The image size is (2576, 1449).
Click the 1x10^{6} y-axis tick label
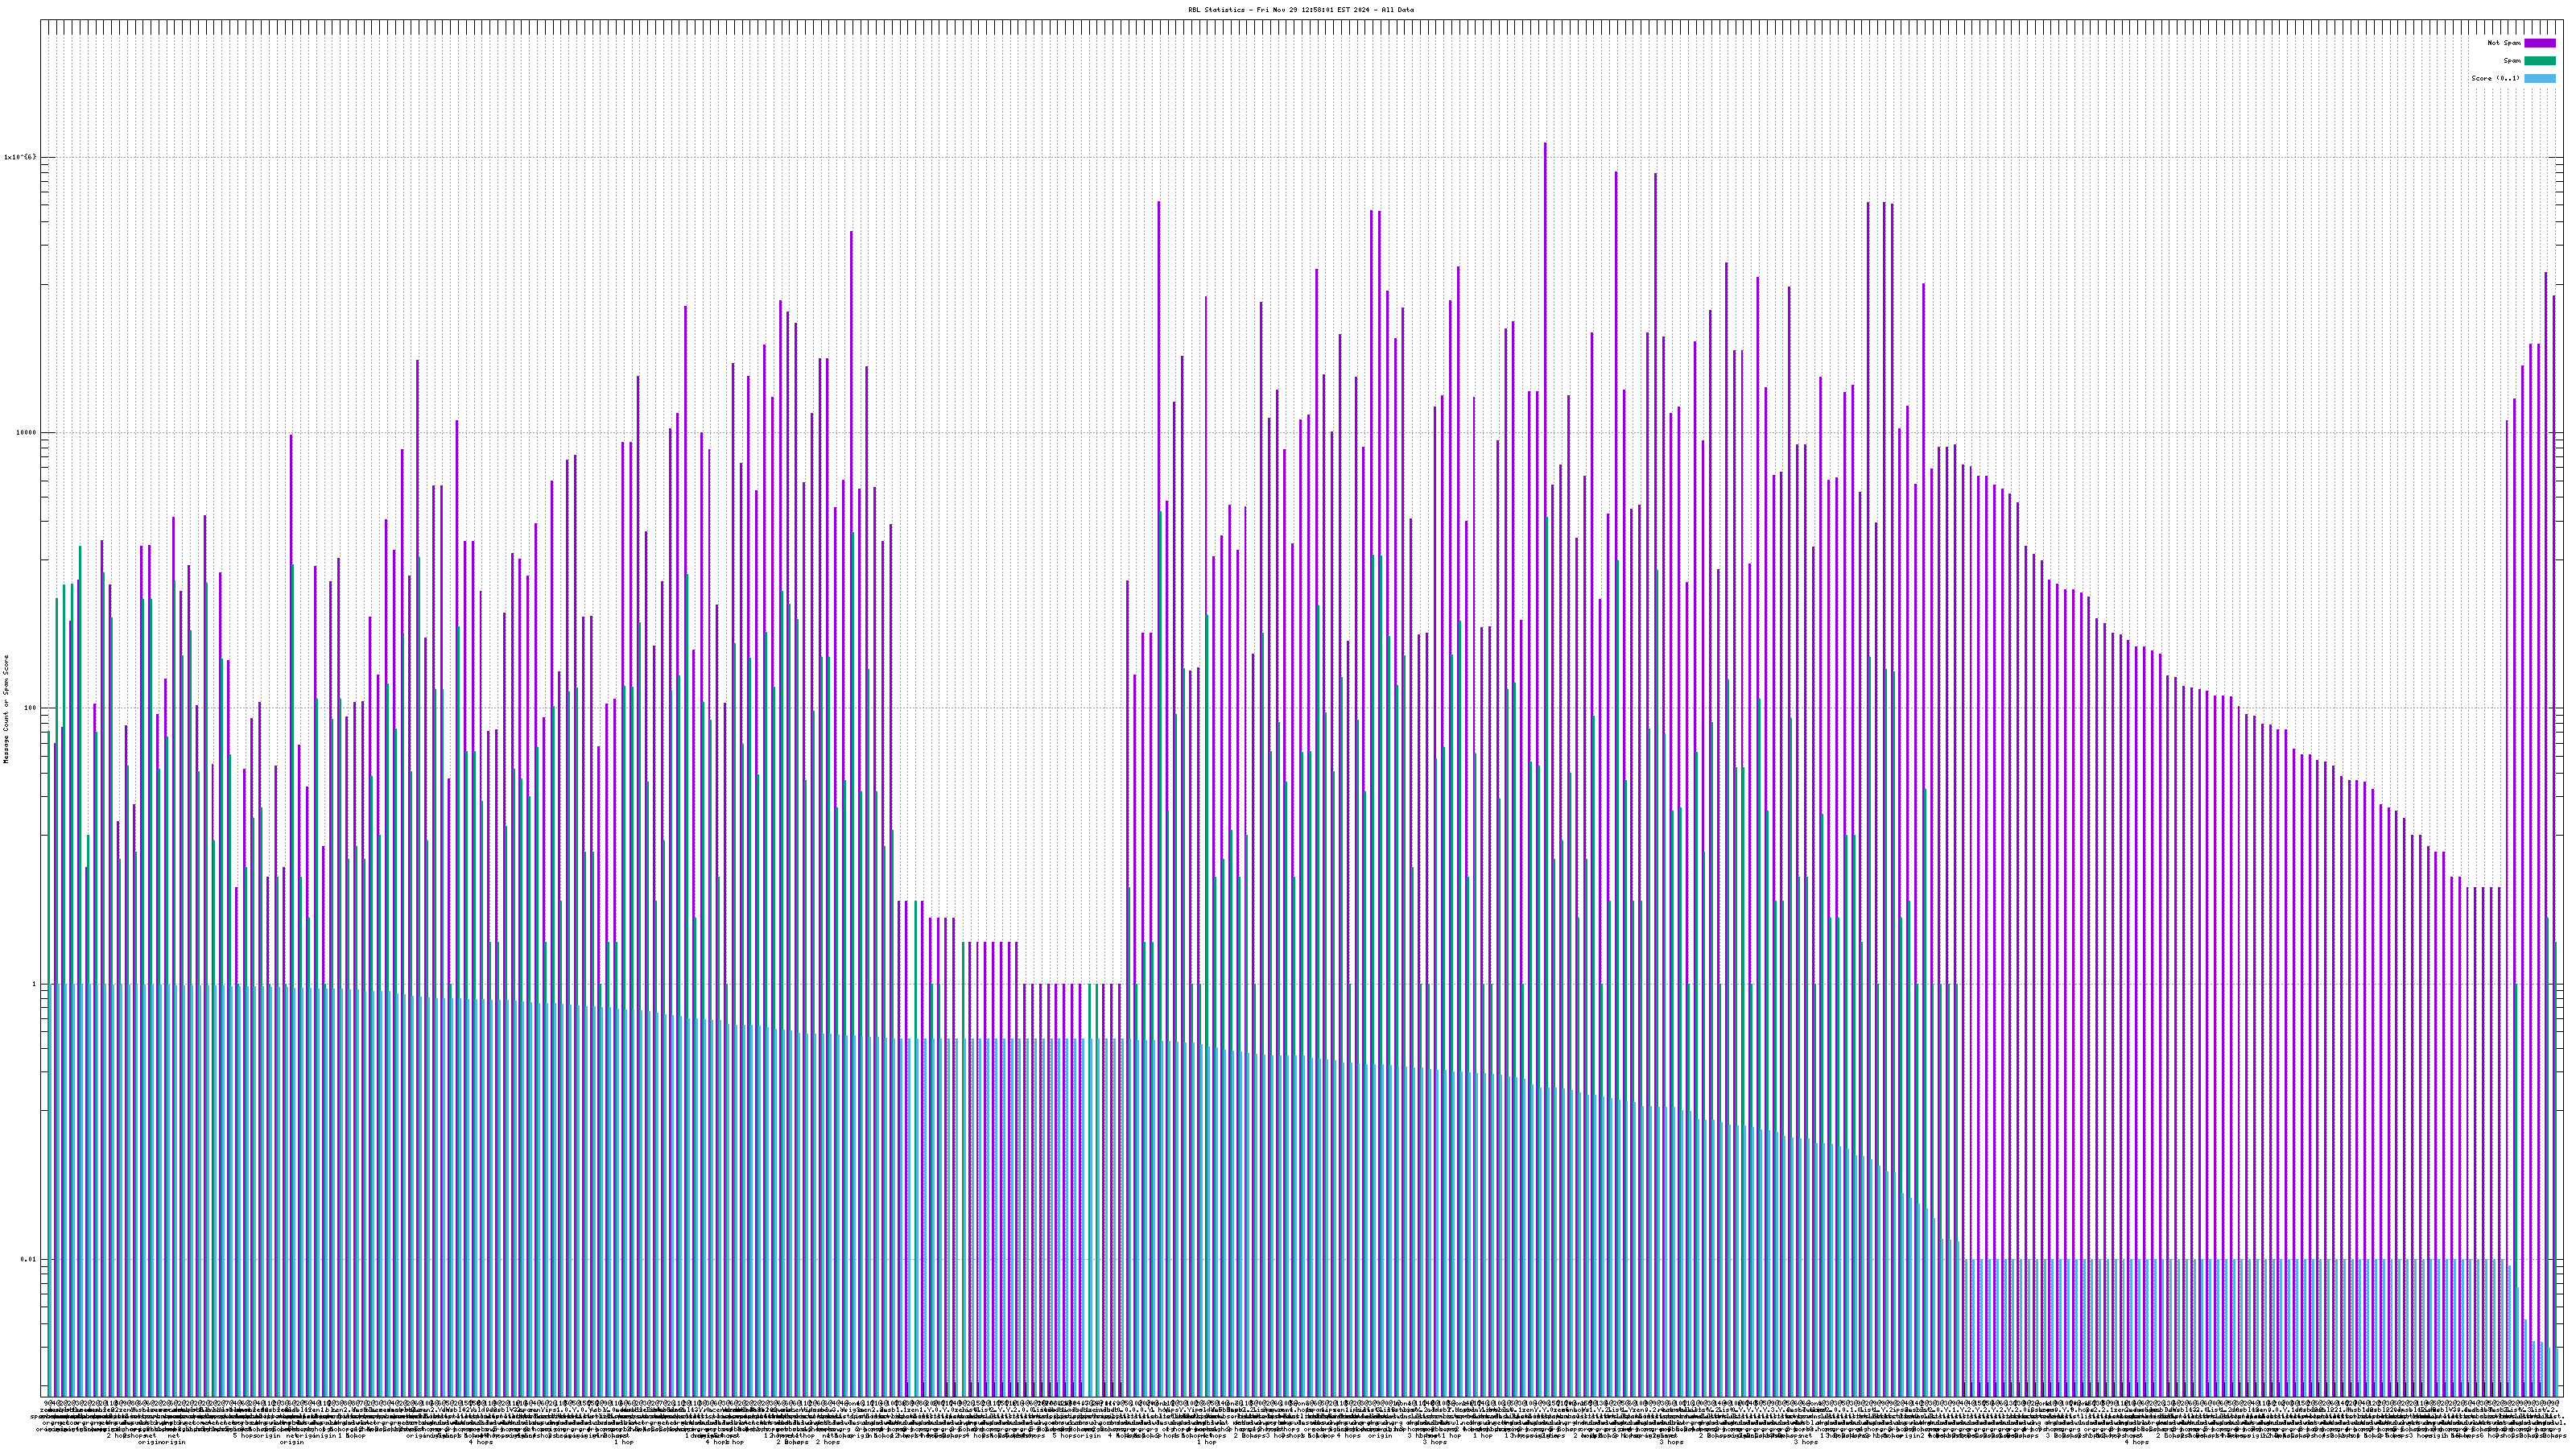click(20, 157)
